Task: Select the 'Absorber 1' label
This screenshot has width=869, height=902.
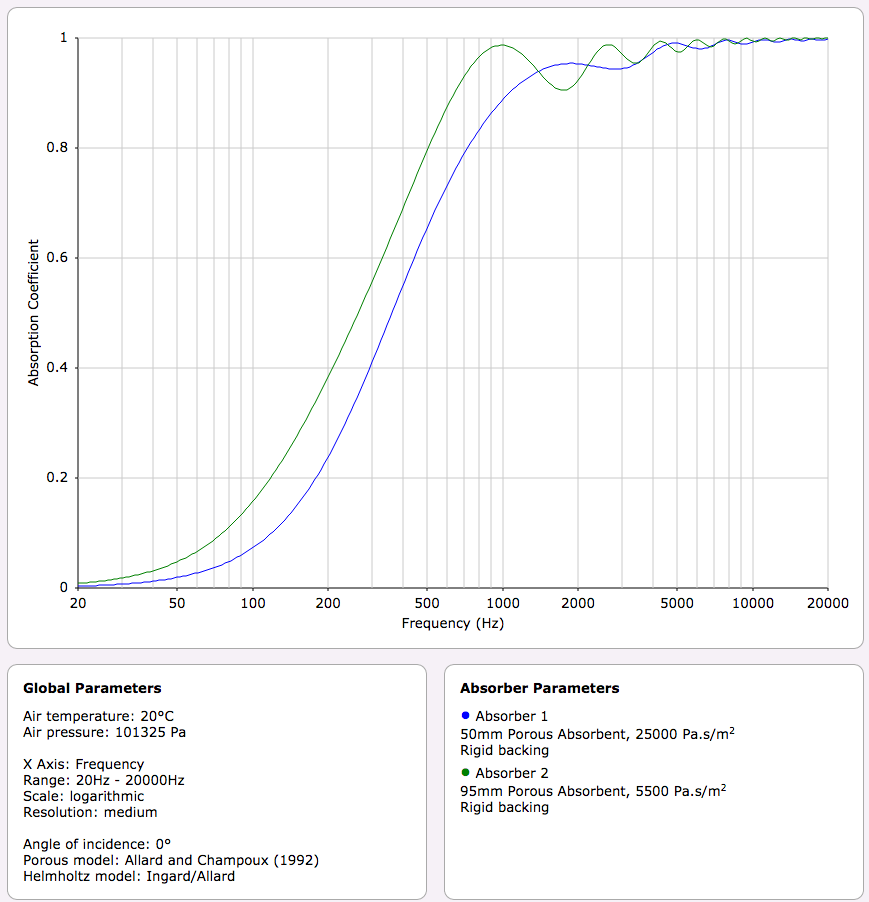Action: [511, 716]
